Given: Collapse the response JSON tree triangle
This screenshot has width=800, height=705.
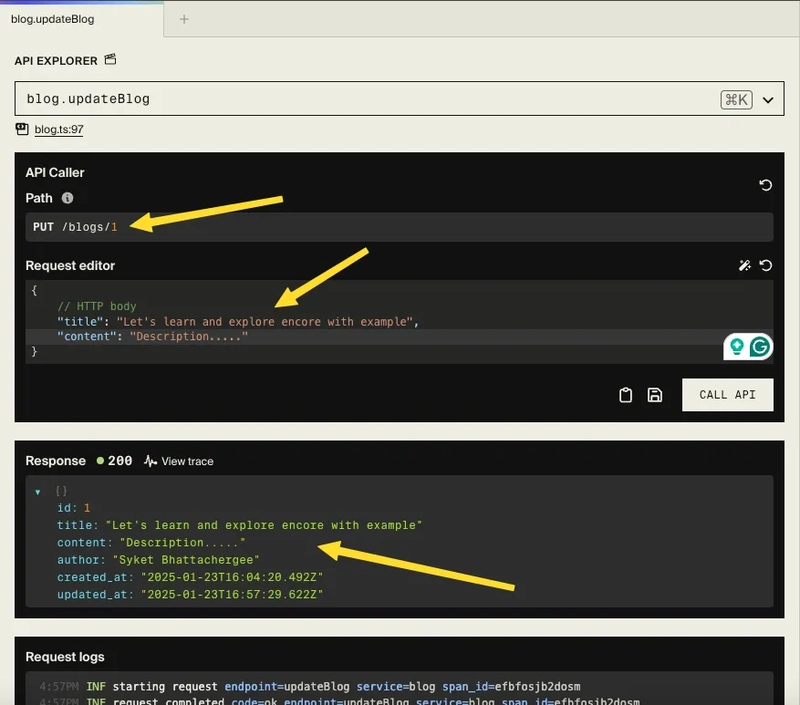Looking at the screenshot, I should click(38, 492).
